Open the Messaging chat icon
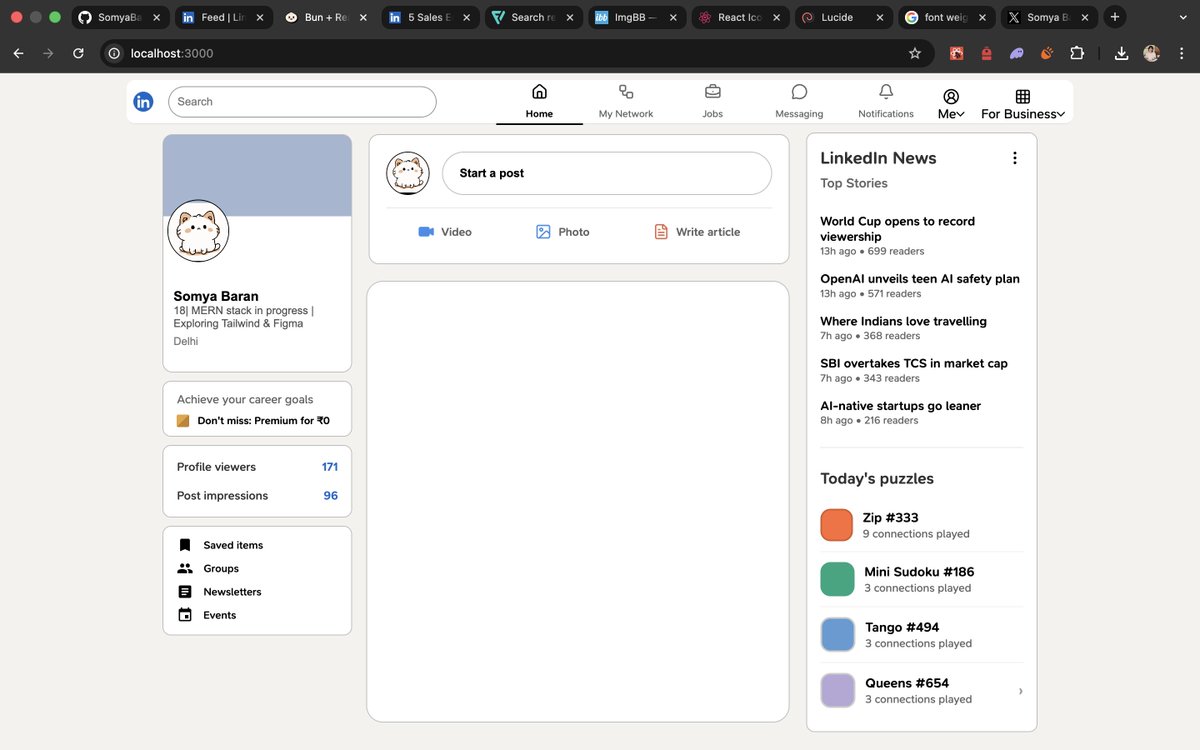The height and width of the screenshot is (750, 1200). (799, 92)
